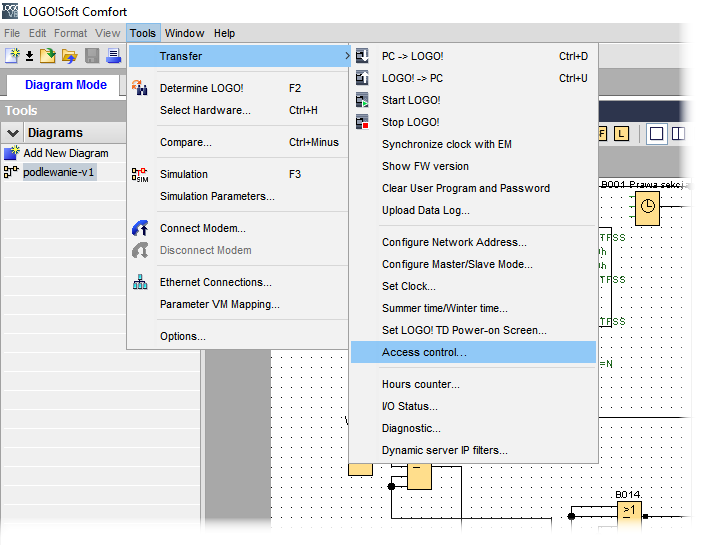Screen dimensions: 719x545
Task: Click the Save floppy disk toolbar icon
Action: [x=92, y=56]
